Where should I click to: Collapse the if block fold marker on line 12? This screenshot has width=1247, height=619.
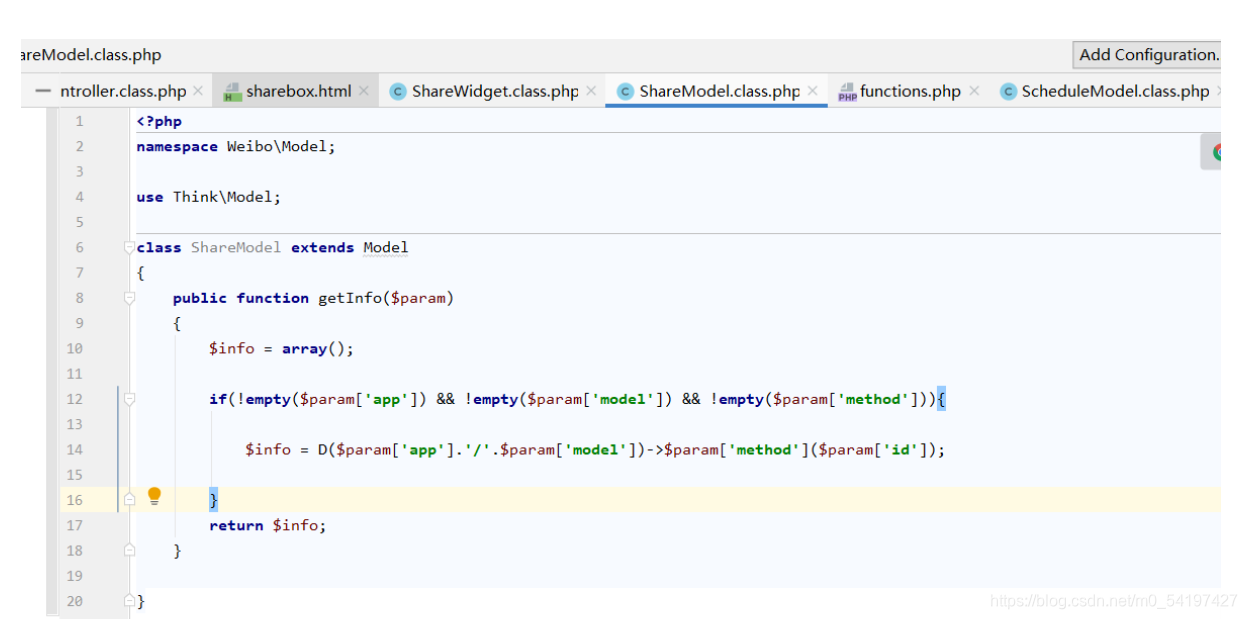(x=129, y=399)
